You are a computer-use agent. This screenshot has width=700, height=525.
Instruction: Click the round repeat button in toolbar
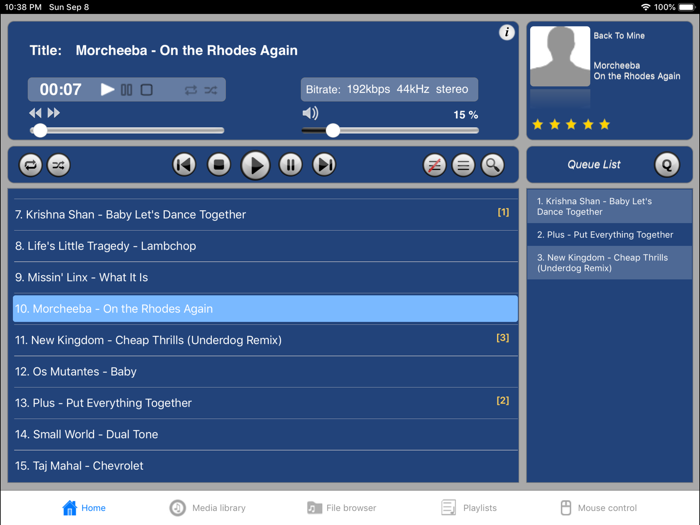click(30, 165)
